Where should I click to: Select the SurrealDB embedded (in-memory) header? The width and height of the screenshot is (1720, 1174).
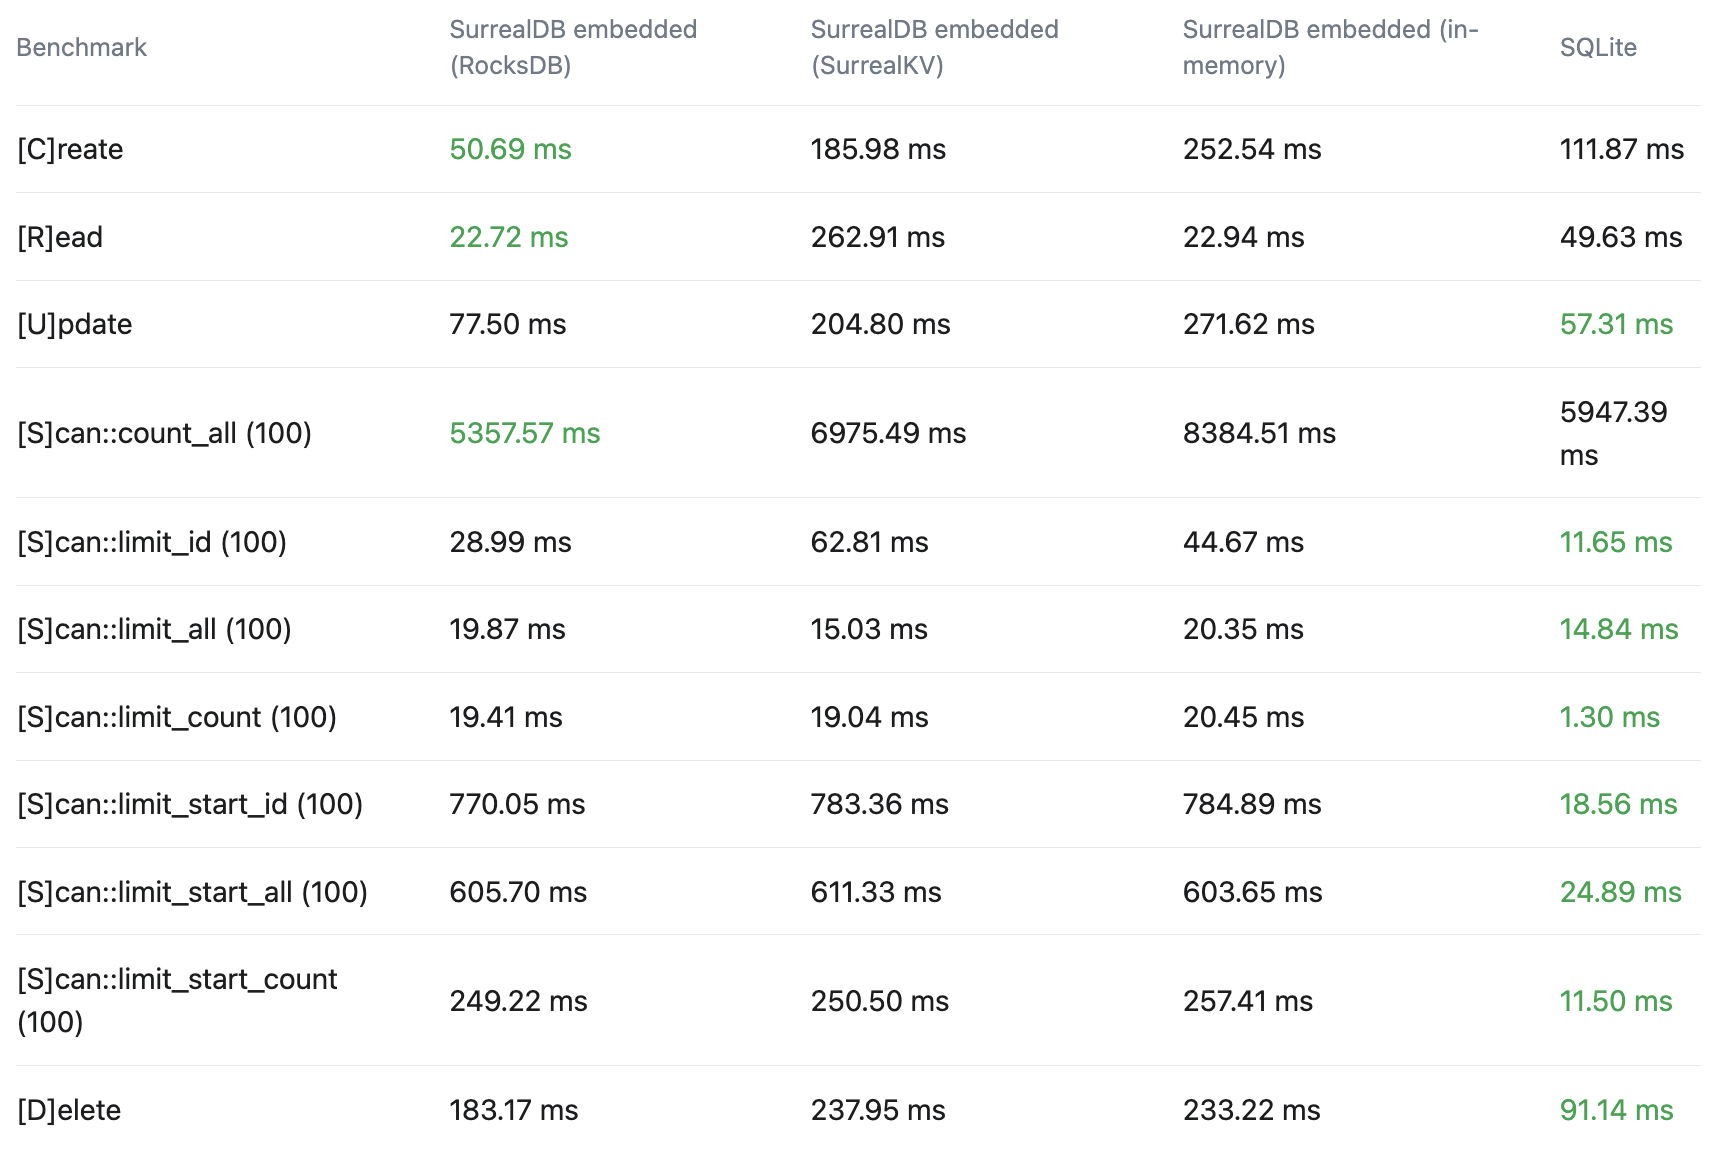(x=1330, y=47)
